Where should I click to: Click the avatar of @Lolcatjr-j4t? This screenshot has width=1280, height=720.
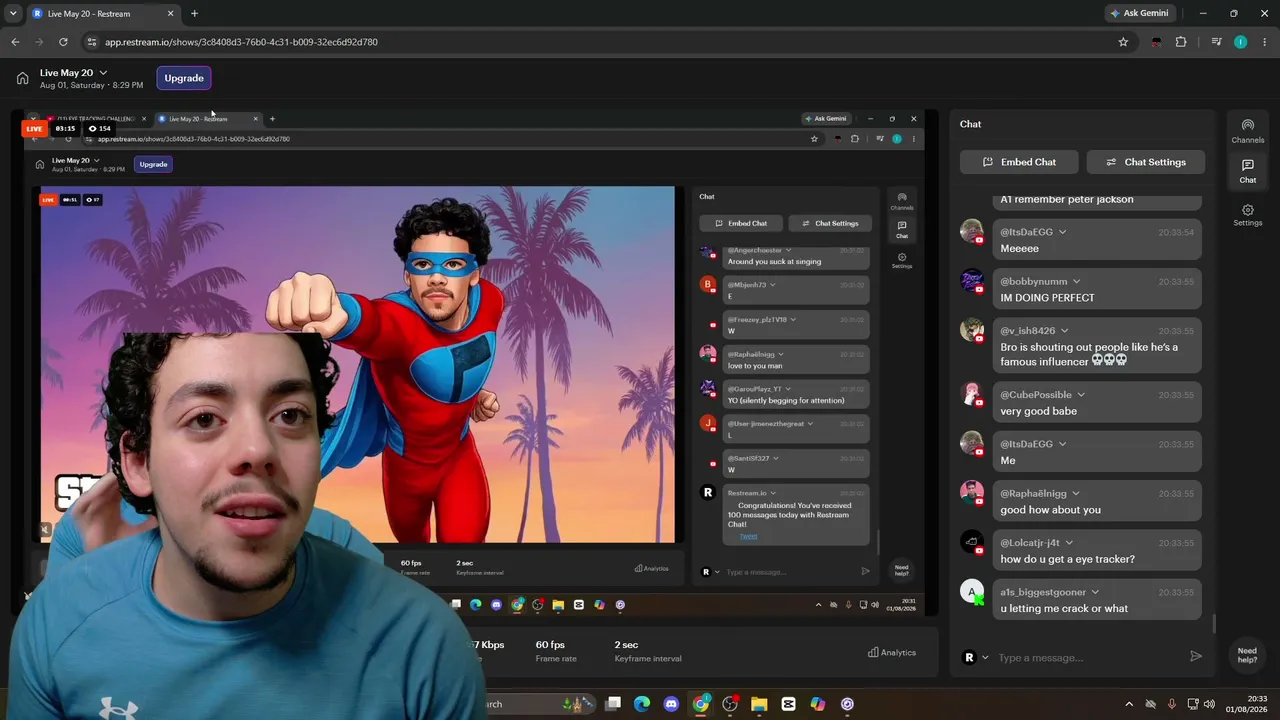[x=971, y=542]
